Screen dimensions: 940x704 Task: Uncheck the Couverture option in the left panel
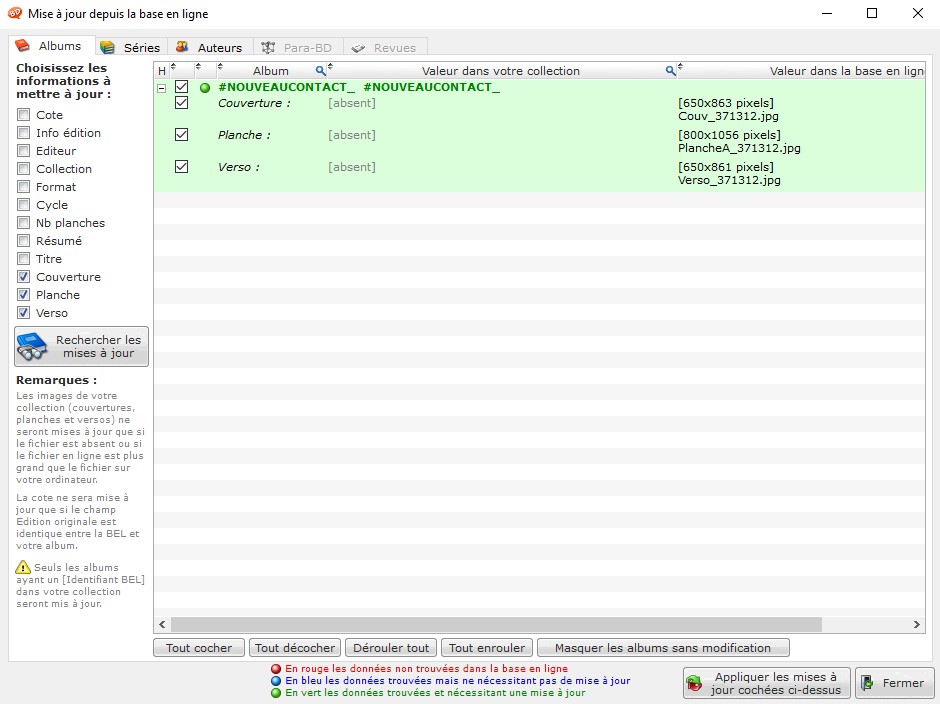(x=23, y=277)
